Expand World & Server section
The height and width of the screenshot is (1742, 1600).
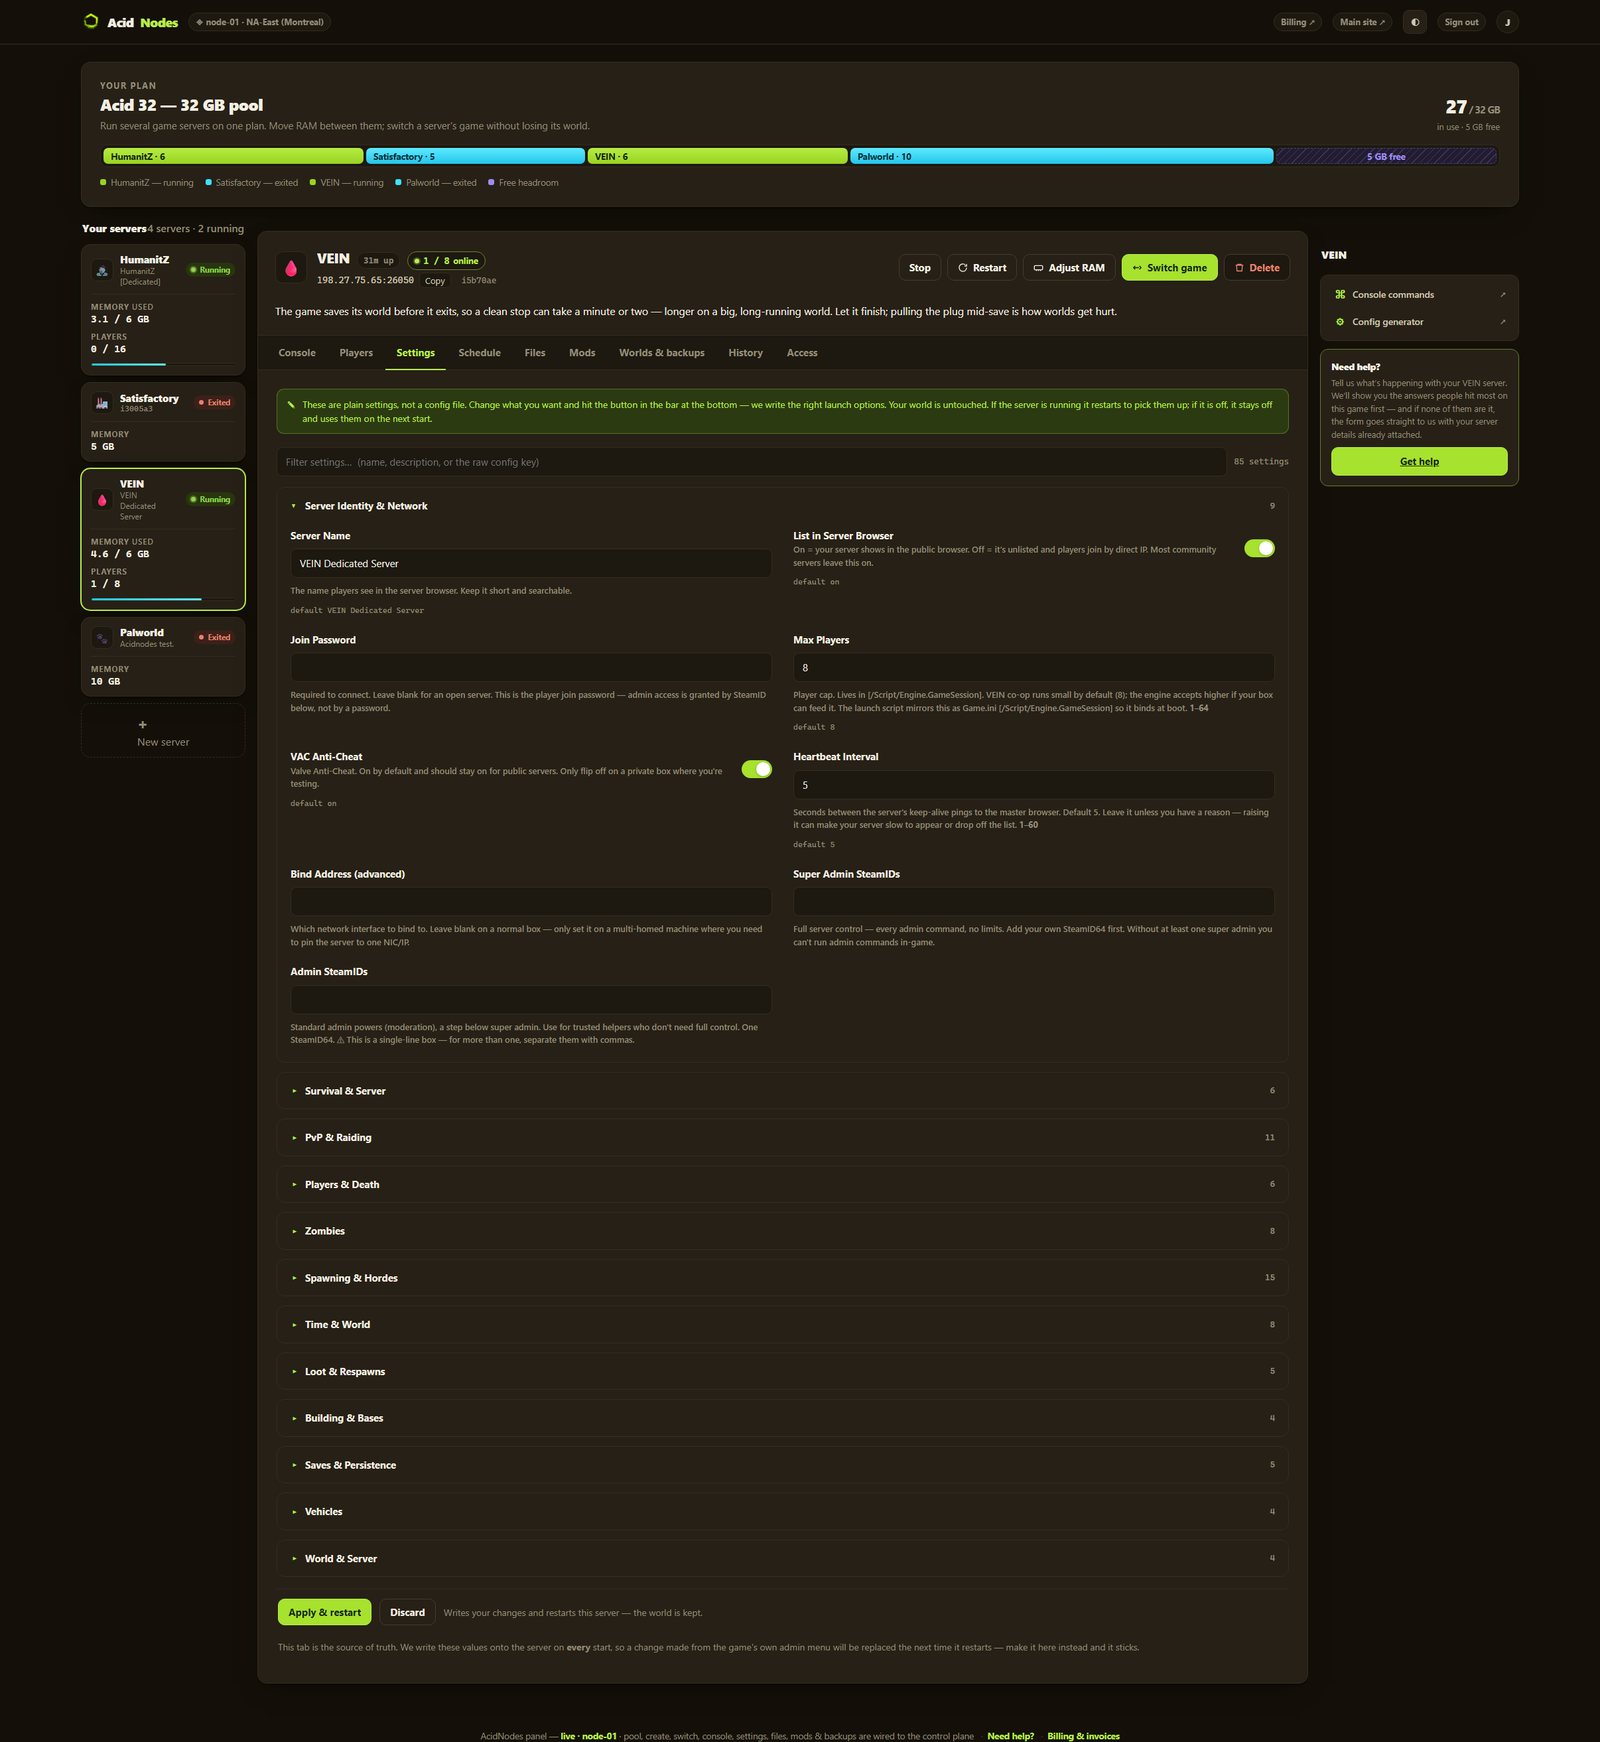[782, 1559]
